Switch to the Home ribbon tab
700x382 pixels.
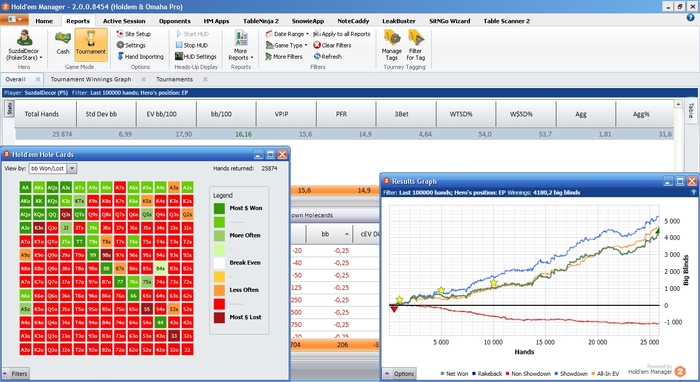pos(44,21)
